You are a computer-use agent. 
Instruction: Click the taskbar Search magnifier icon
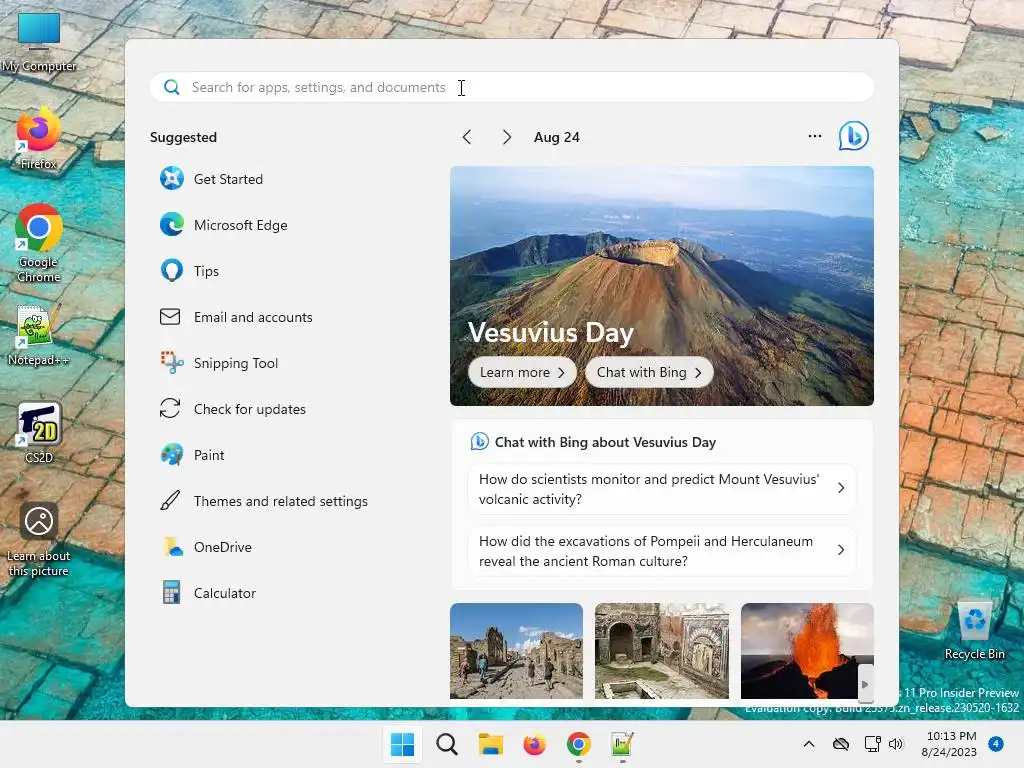click(x=447, y=744)
